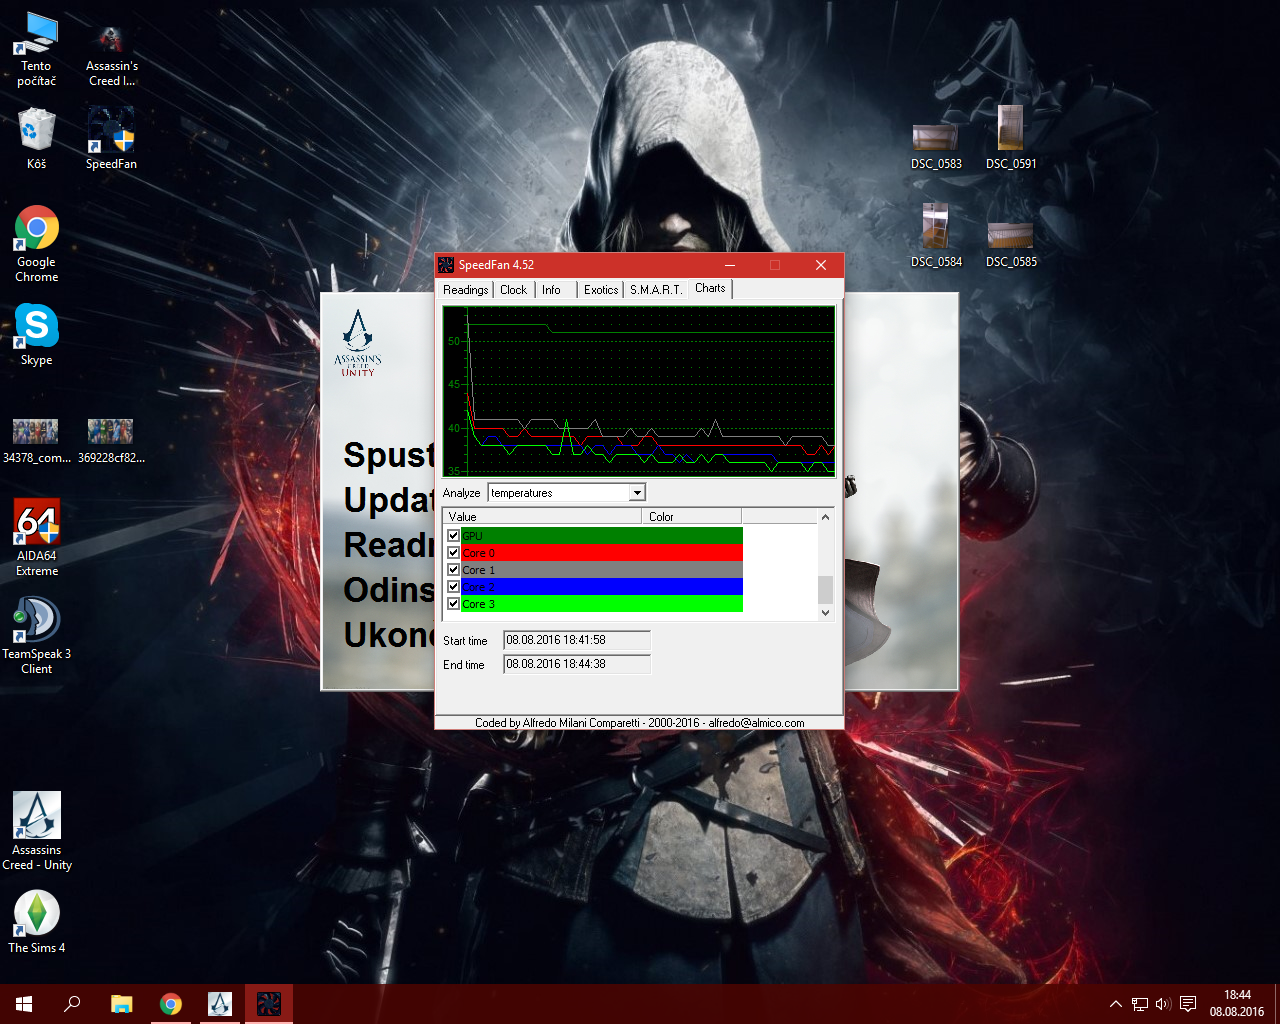This screenshot has width=1280, height=1024.
Task: Click the blue Core 2 color bar
Action: tap(601, 587)
